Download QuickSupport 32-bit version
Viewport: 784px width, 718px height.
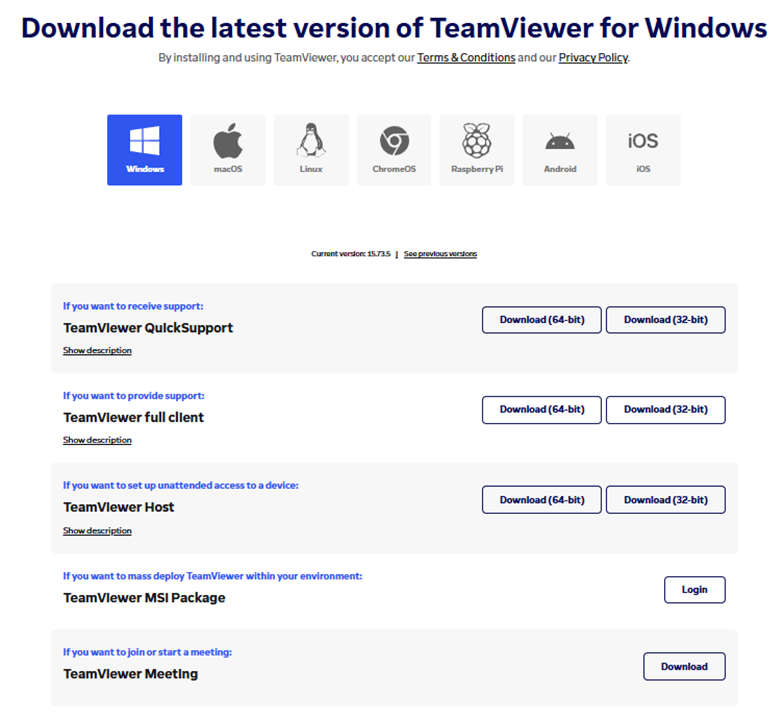click(665, 320)
